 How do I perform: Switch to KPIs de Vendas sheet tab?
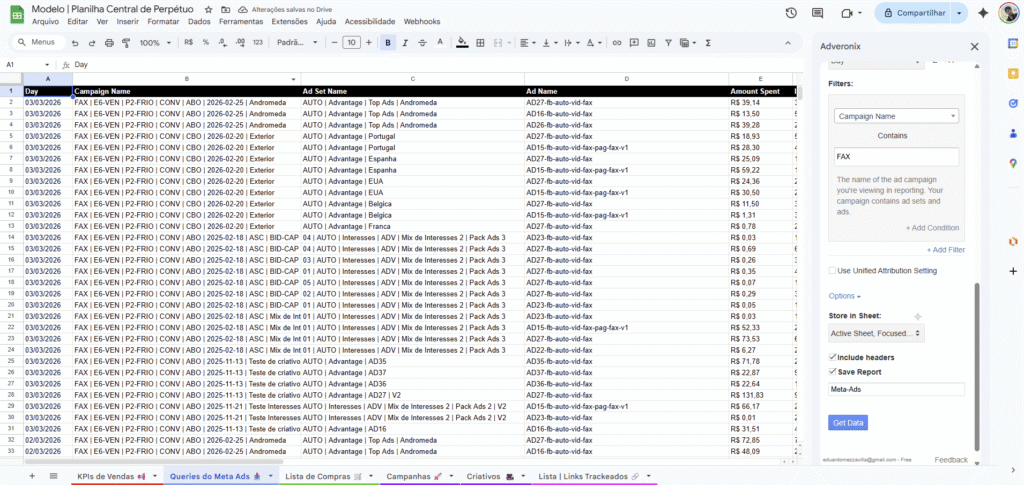tap(111, 476)
